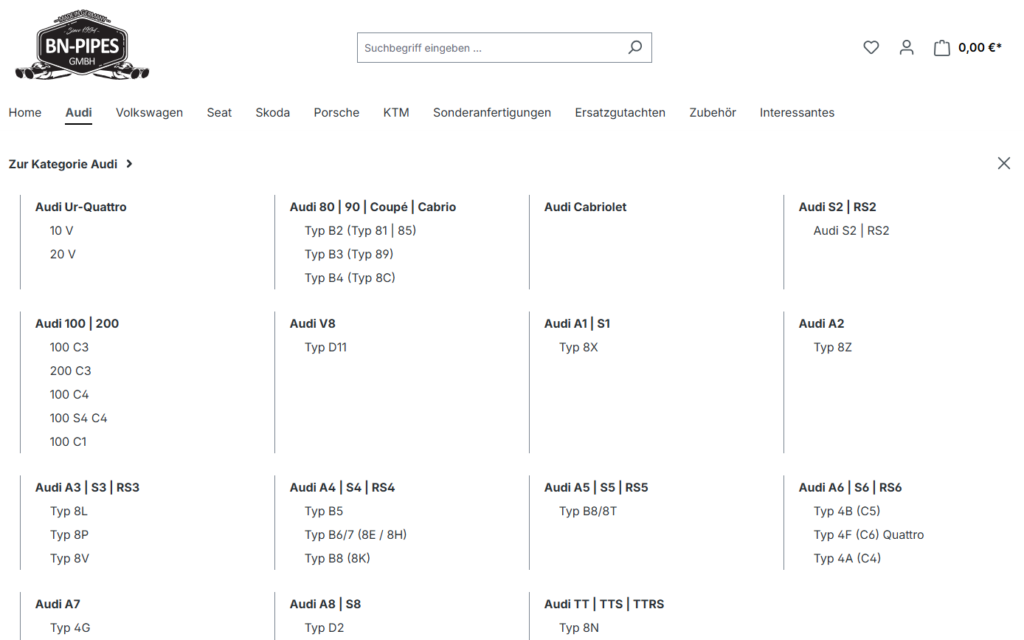The width and height of the screenshot is (1024, 640).
Task: Select the Audi S2 | RS2 sub-entry
Action: coord(851,231)
